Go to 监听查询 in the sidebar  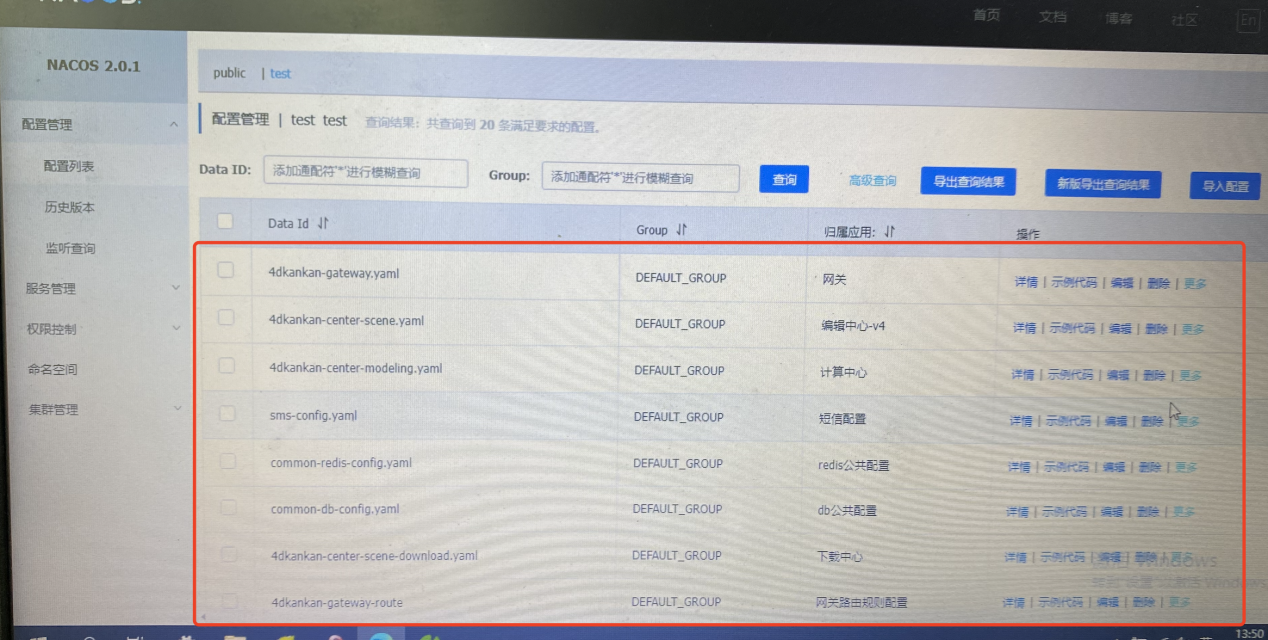(70, 249)
